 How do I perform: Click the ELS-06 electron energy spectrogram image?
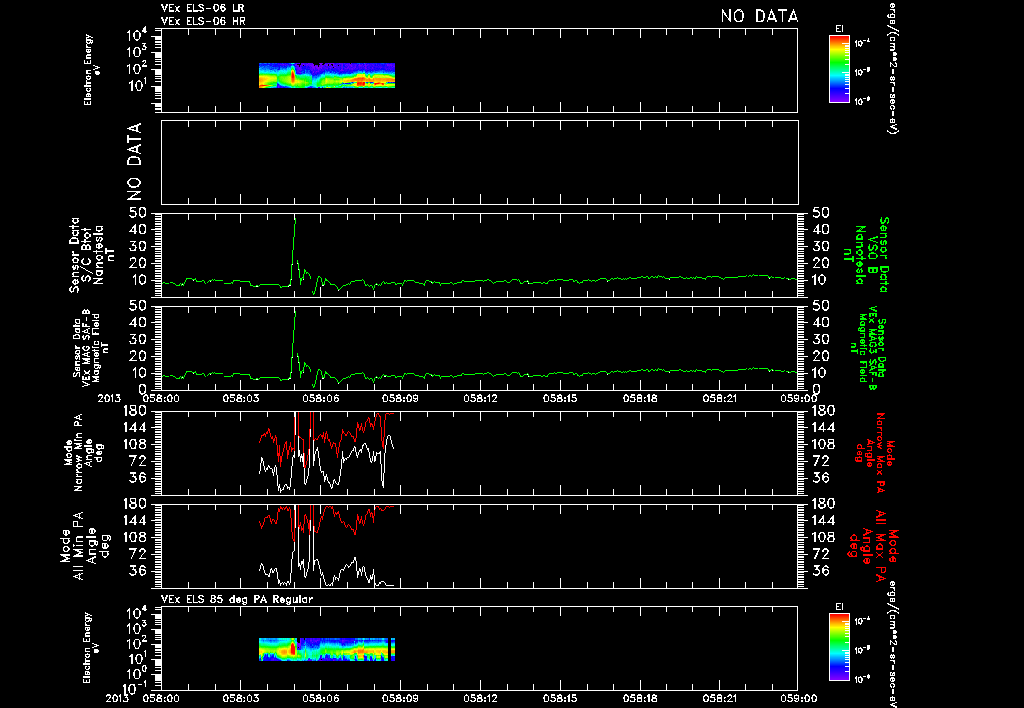click(x=327, y=75)
